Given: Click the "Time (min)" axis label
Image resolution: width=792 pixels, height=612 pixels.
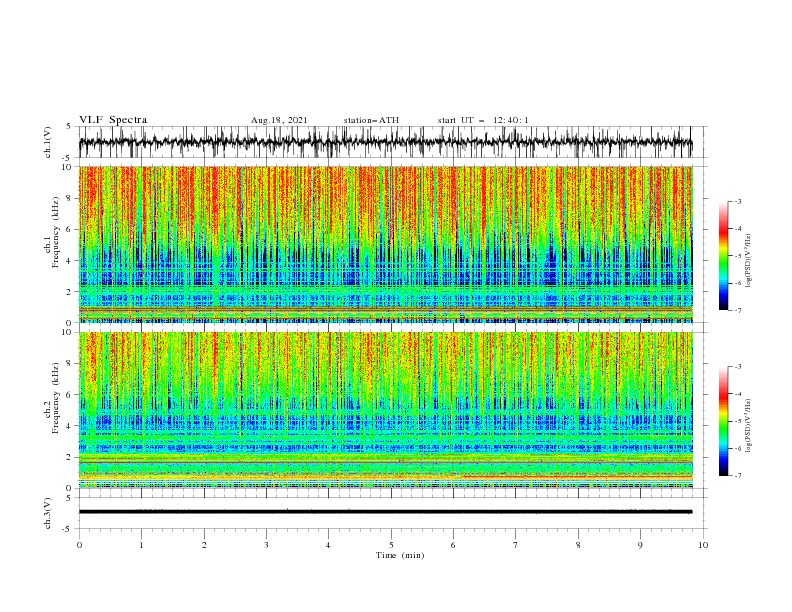Looking at the screenshot, I should click(x=400, y=555).
